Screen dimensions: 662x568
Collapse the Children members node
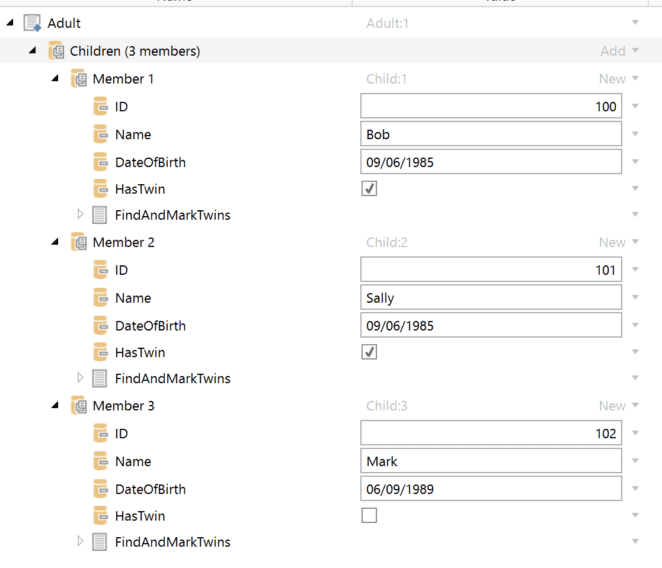pyautogui.click(x=33, y=51)
